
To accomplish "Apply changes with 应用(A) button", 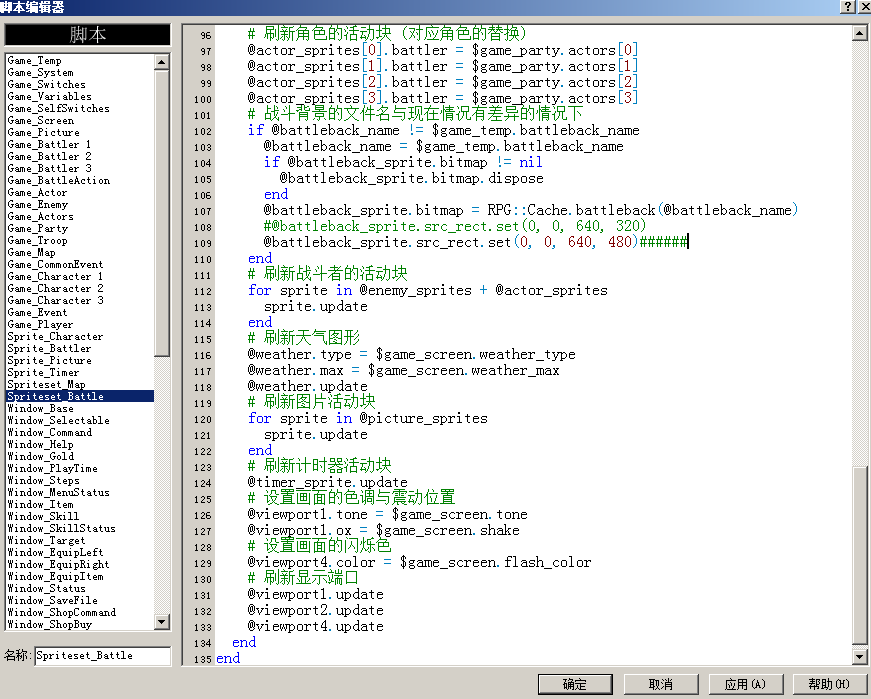I will 745,684.
